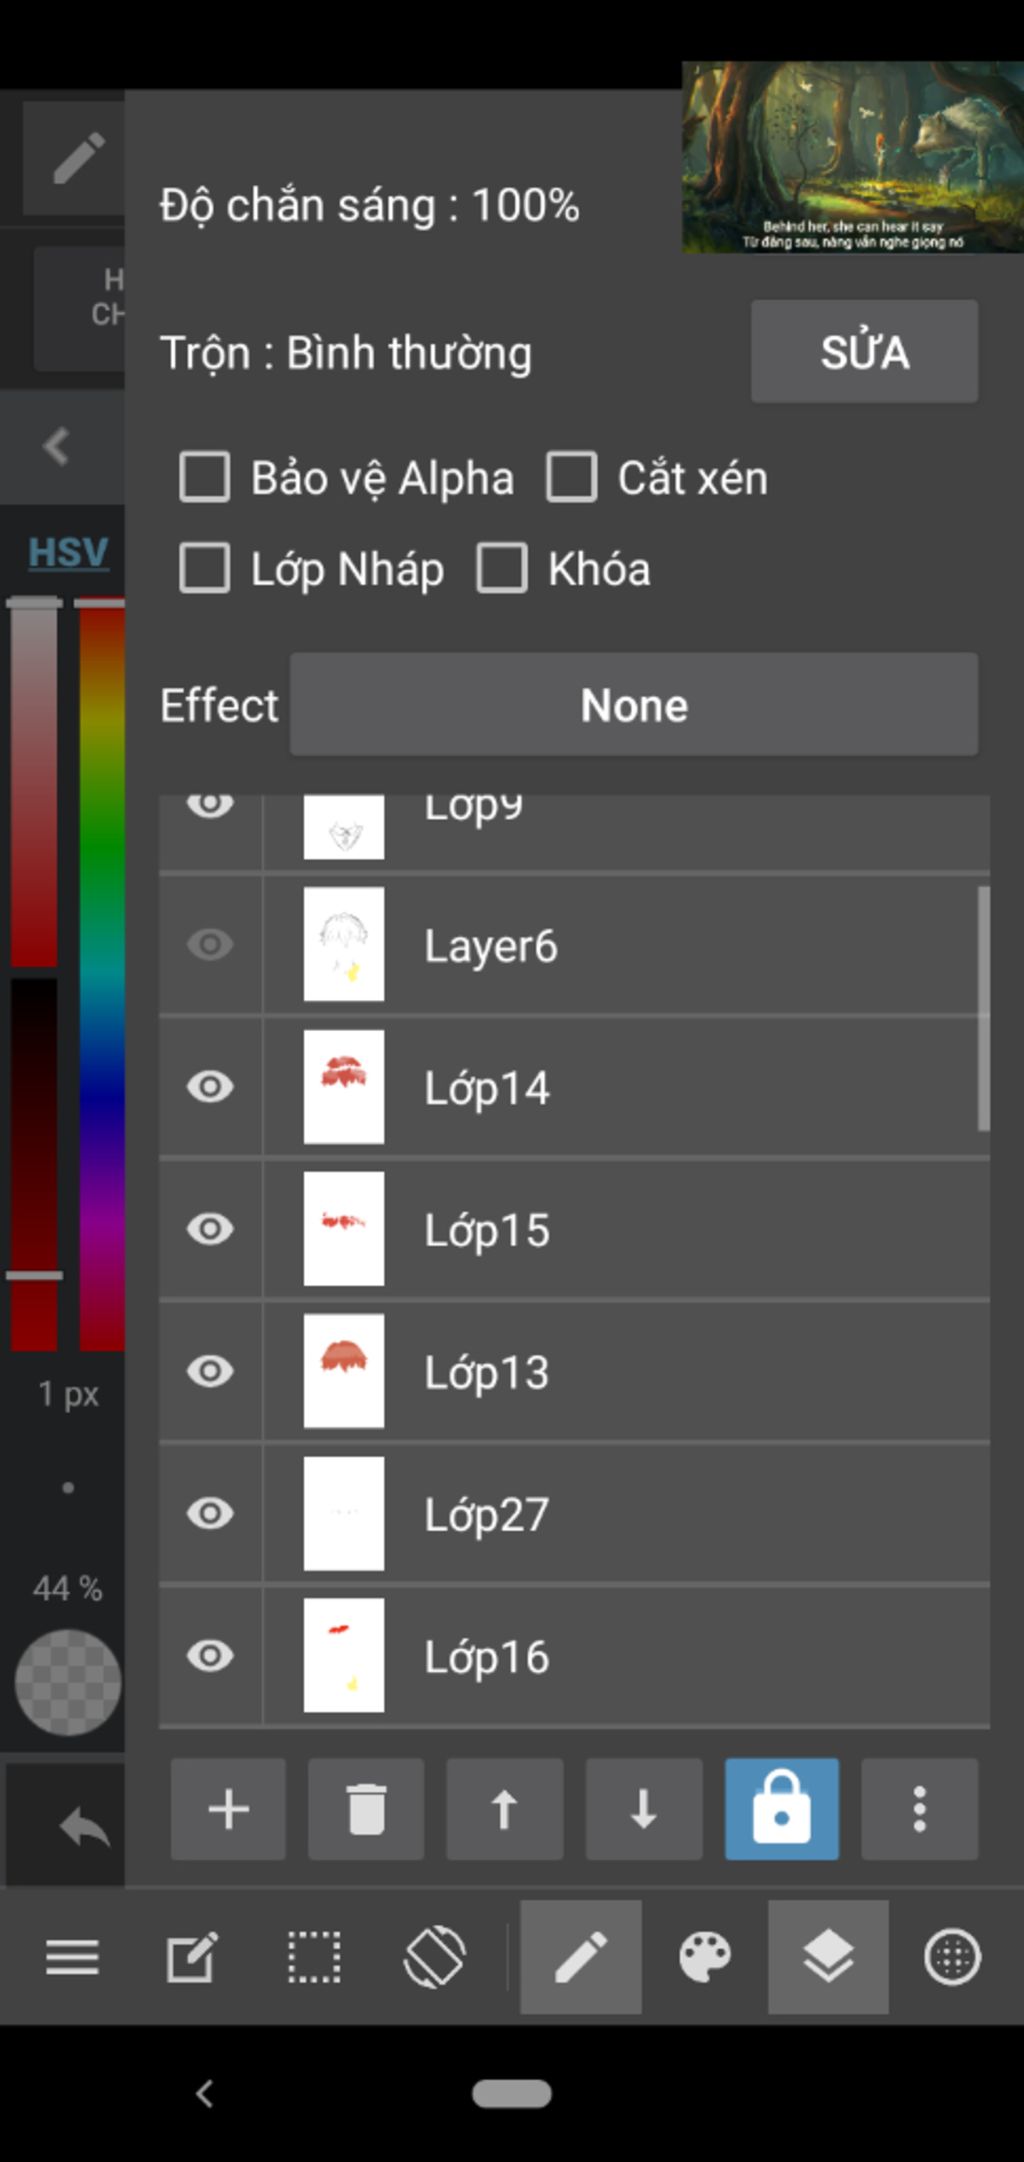Show the hidden Layer6 layer
This screenshot has height=2162, width=1024.
[x=210, y=944]
